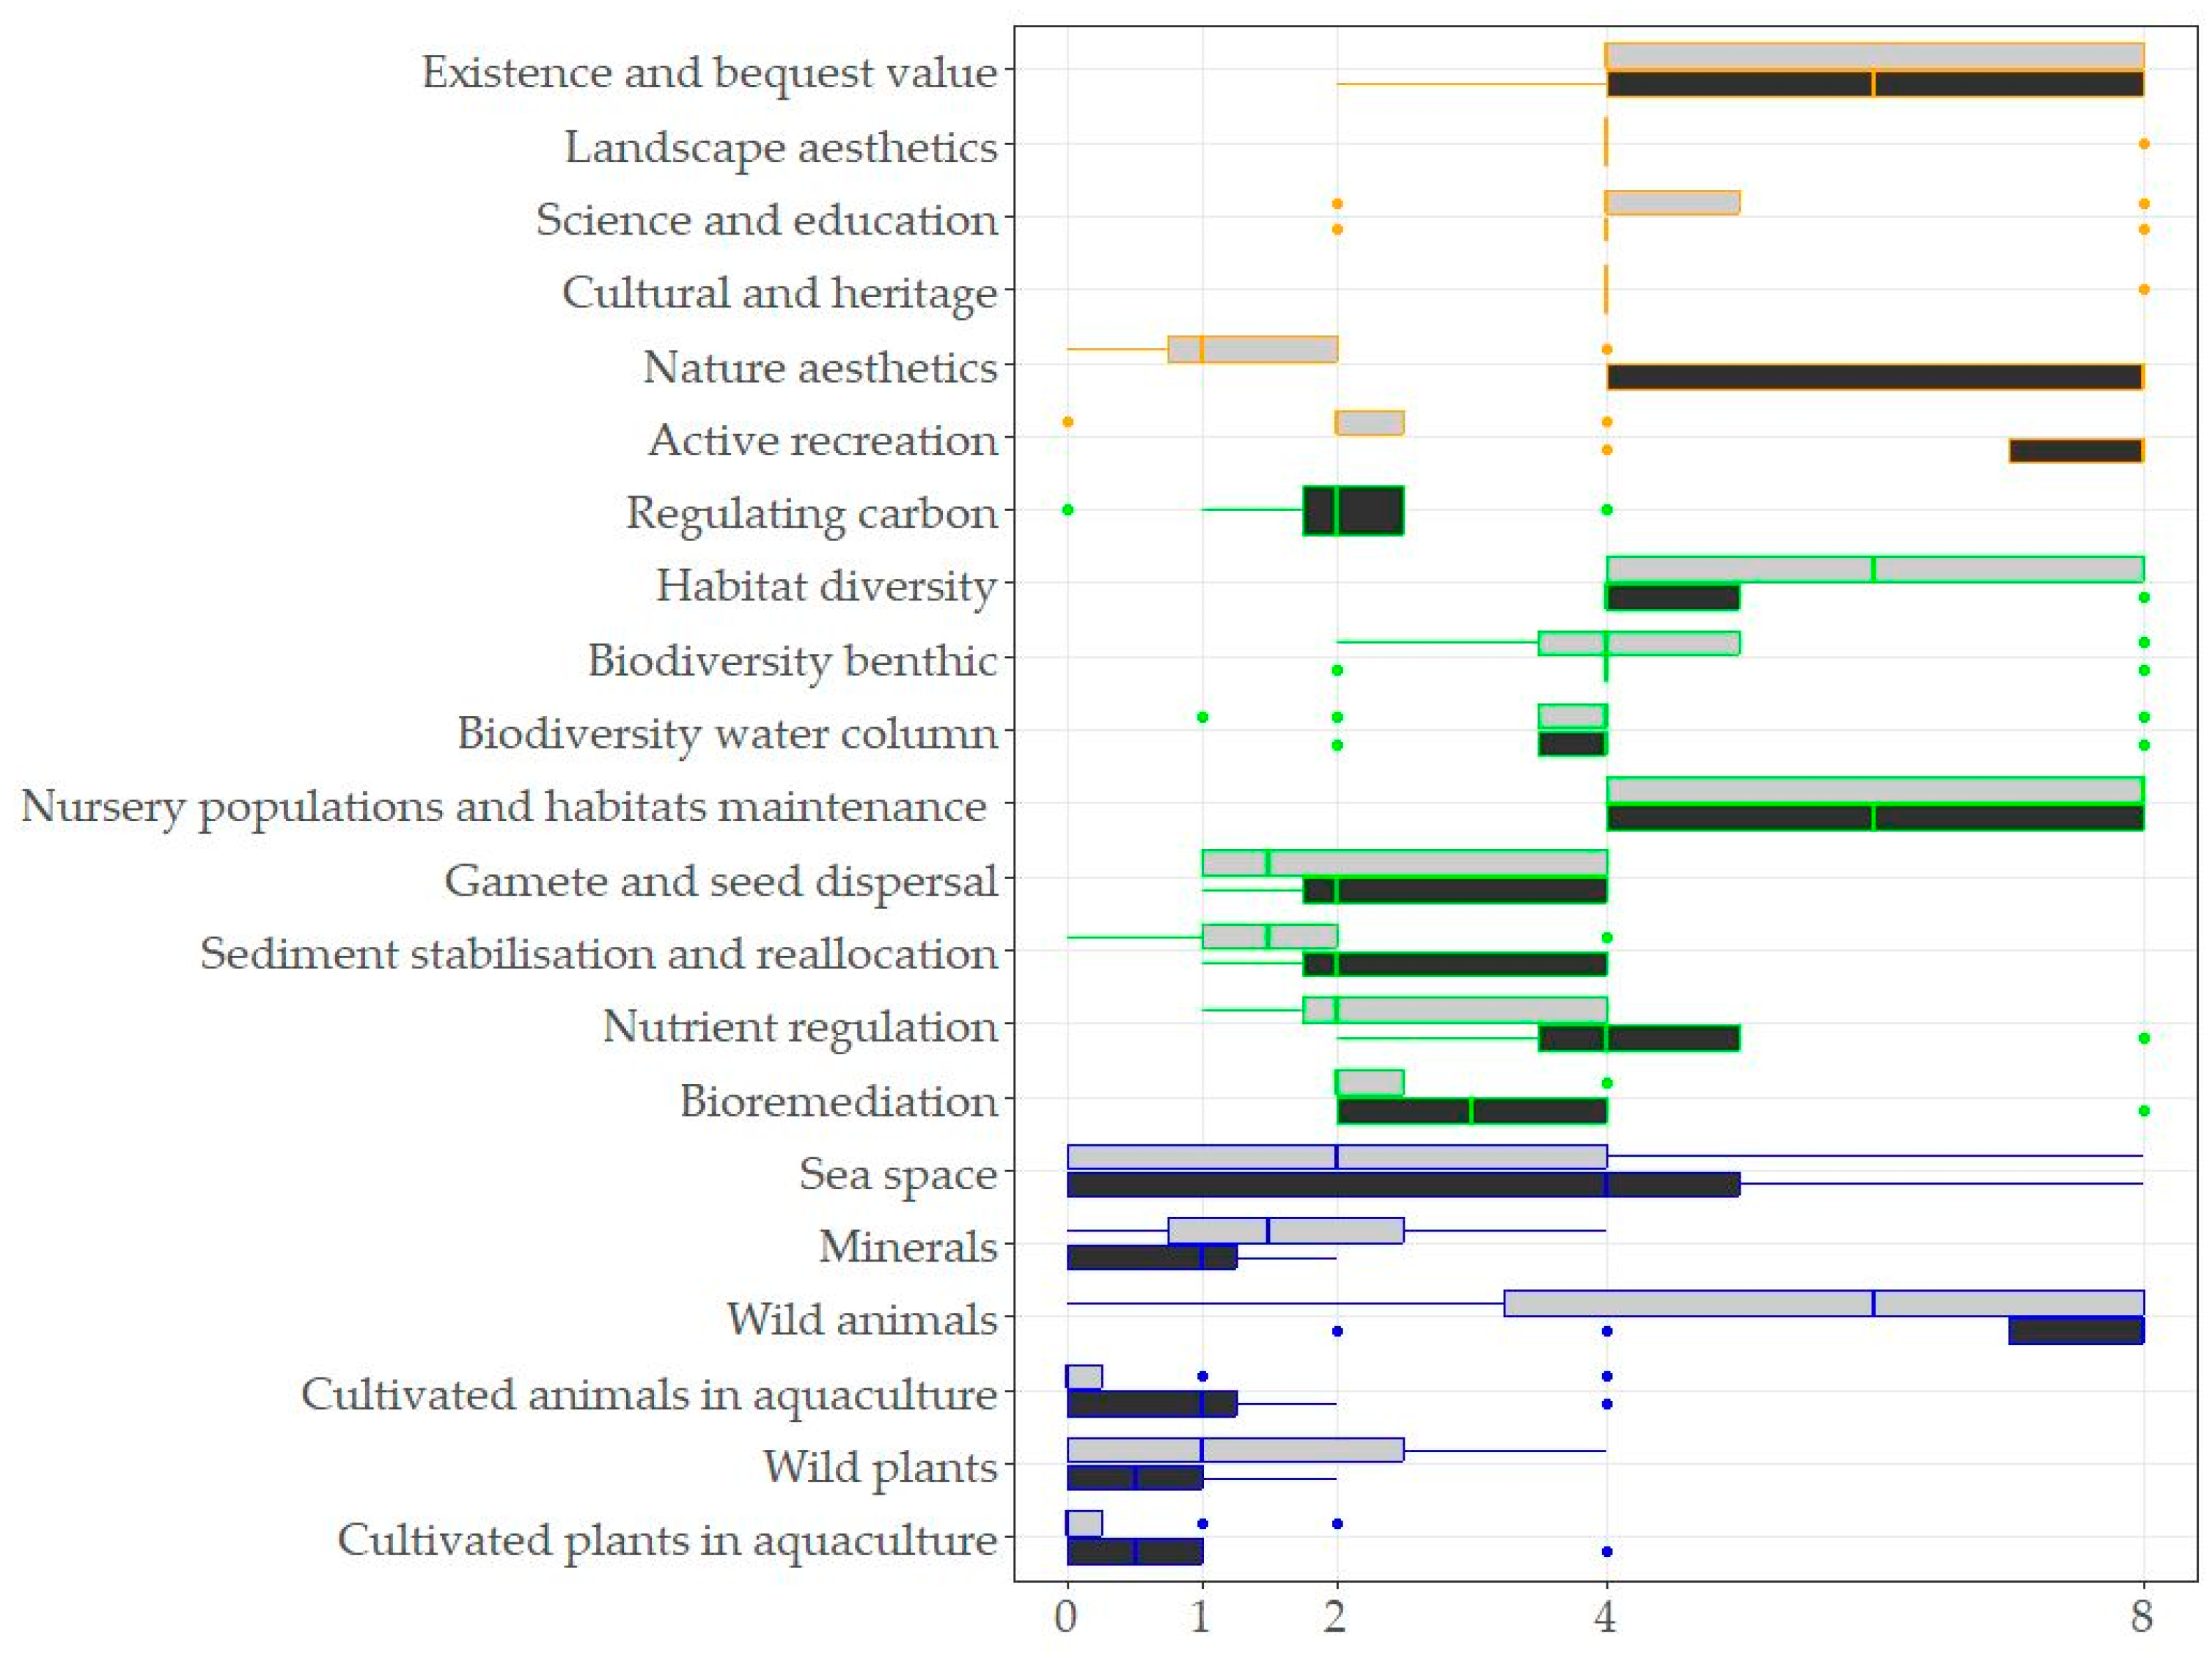
Task: Click the 'Minerals' axis label
Action: click(x=908, y=1247)
